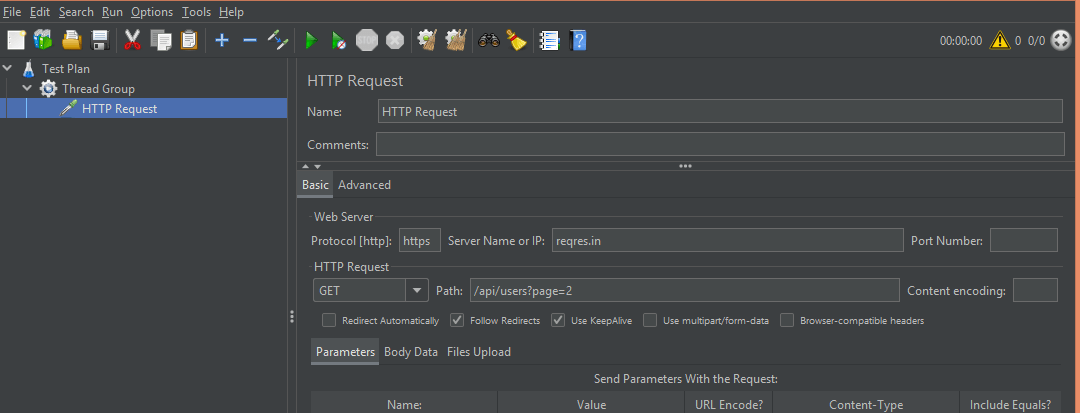
Task: Open the File menu
Action: (x=12, y=12)
